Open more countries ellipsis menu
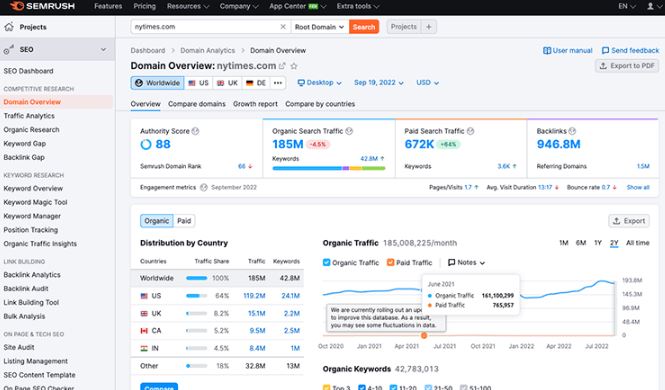 tap(278, 83)
